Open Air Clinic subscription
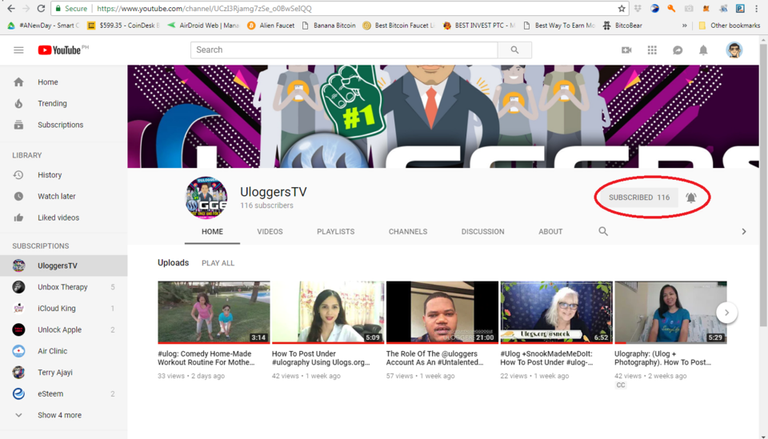This screenshot has height=439, width=768. click(x=64, y=351)
